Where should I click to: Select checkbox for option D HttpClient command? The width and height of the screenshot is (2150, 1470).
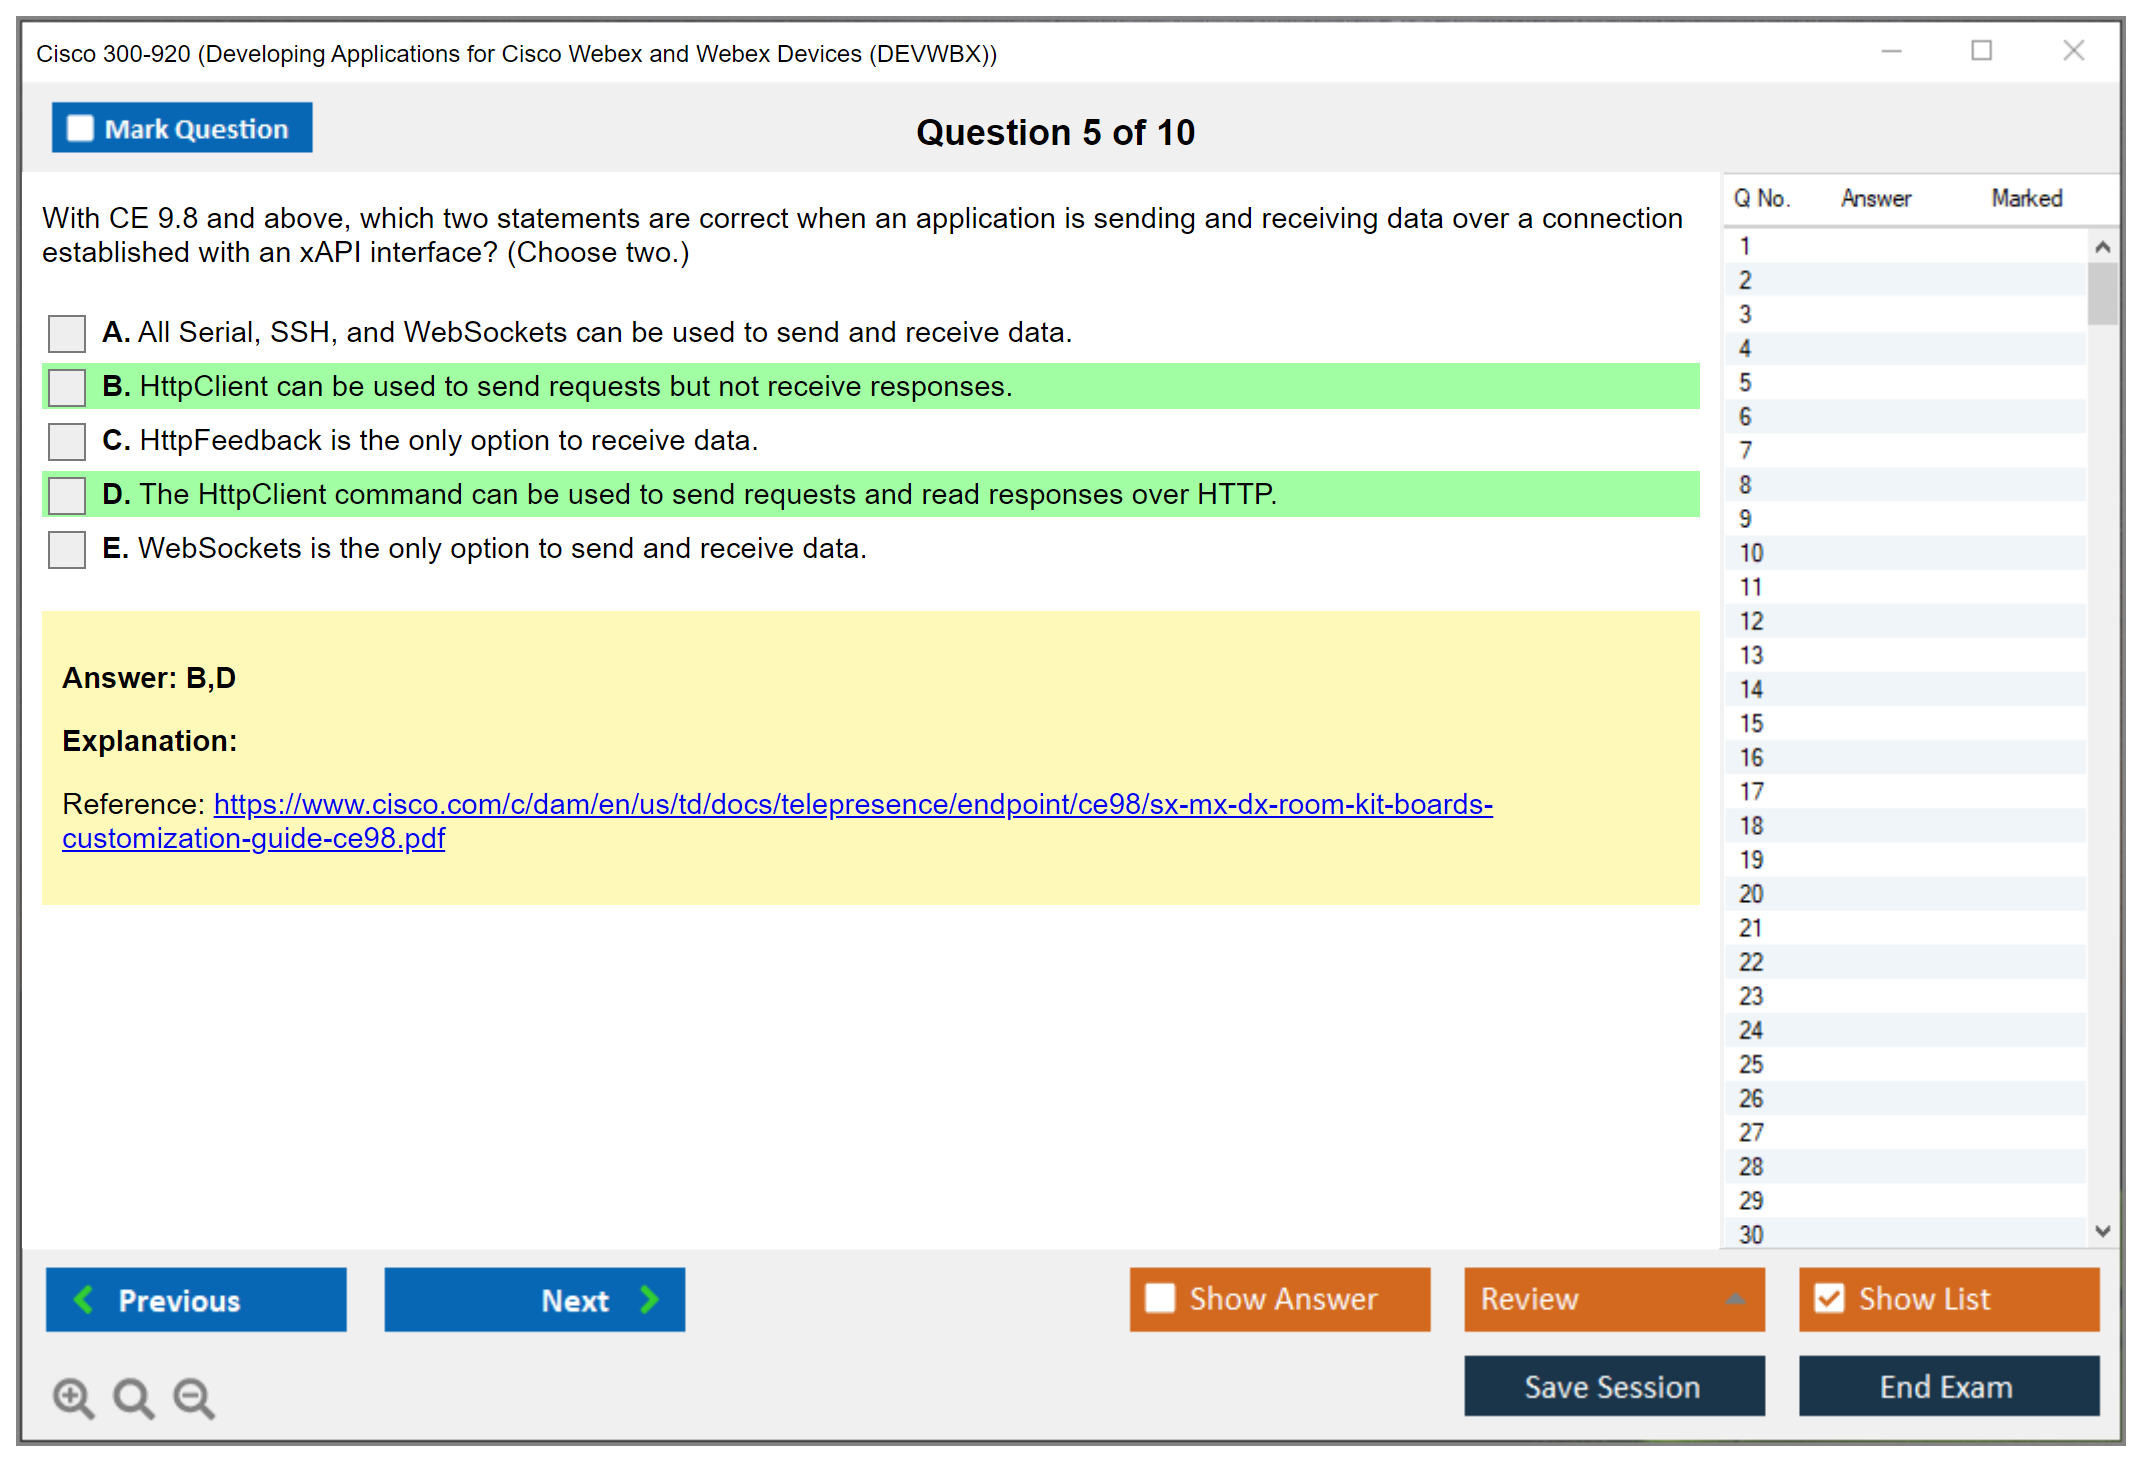67,495
